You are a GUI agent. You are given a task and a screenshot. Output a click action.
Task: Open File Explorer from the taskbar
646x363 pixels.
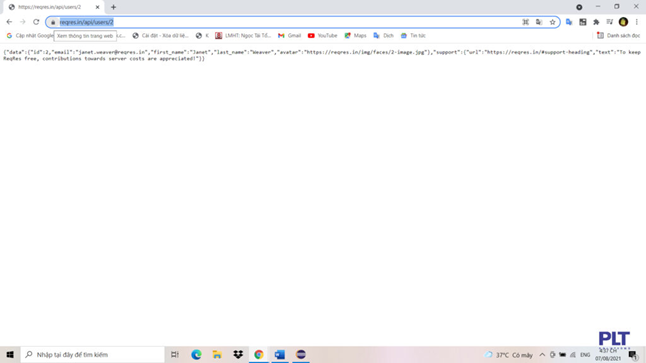(x=217, y=354)
